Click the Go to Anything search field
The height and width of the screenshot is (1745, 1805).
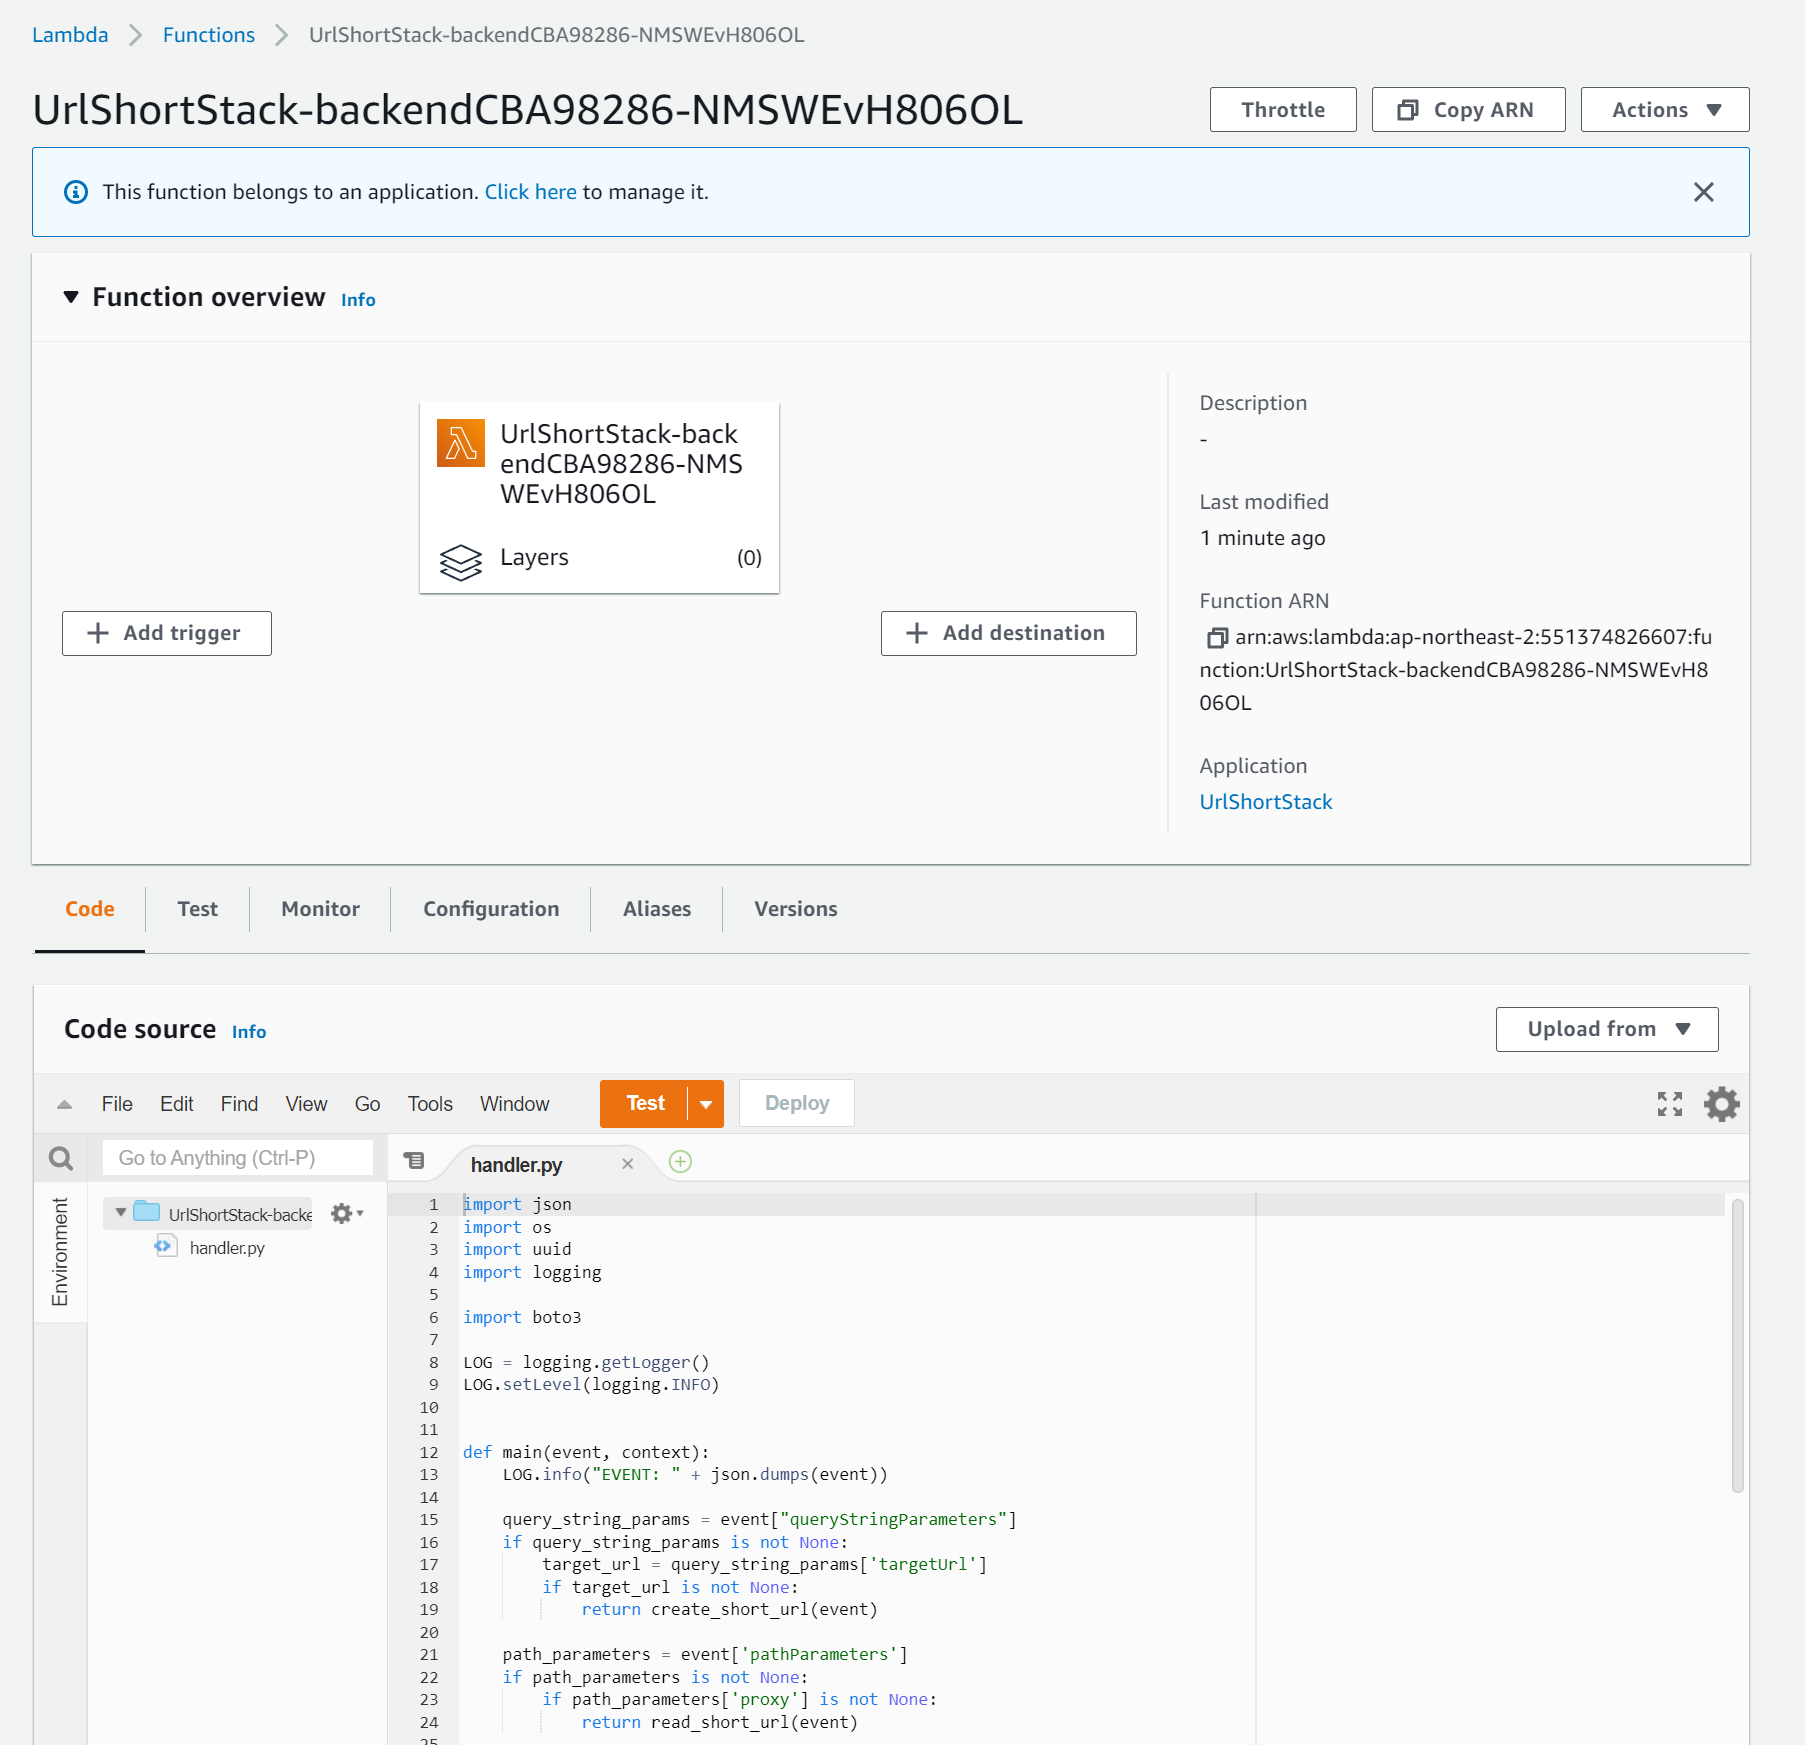point(238,1158)
